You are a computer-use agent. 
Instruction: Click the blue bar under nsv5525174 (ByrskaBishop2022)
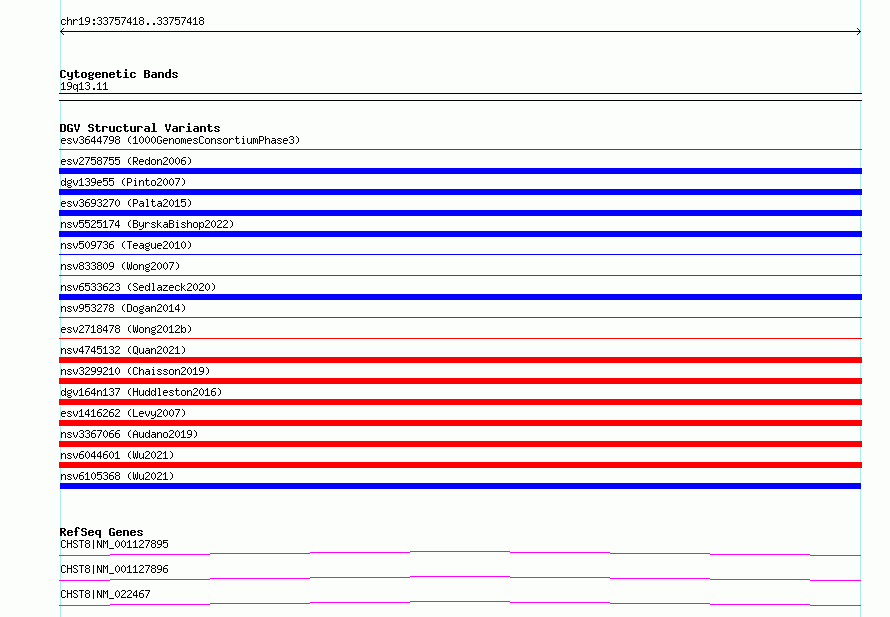pos(460,234)
